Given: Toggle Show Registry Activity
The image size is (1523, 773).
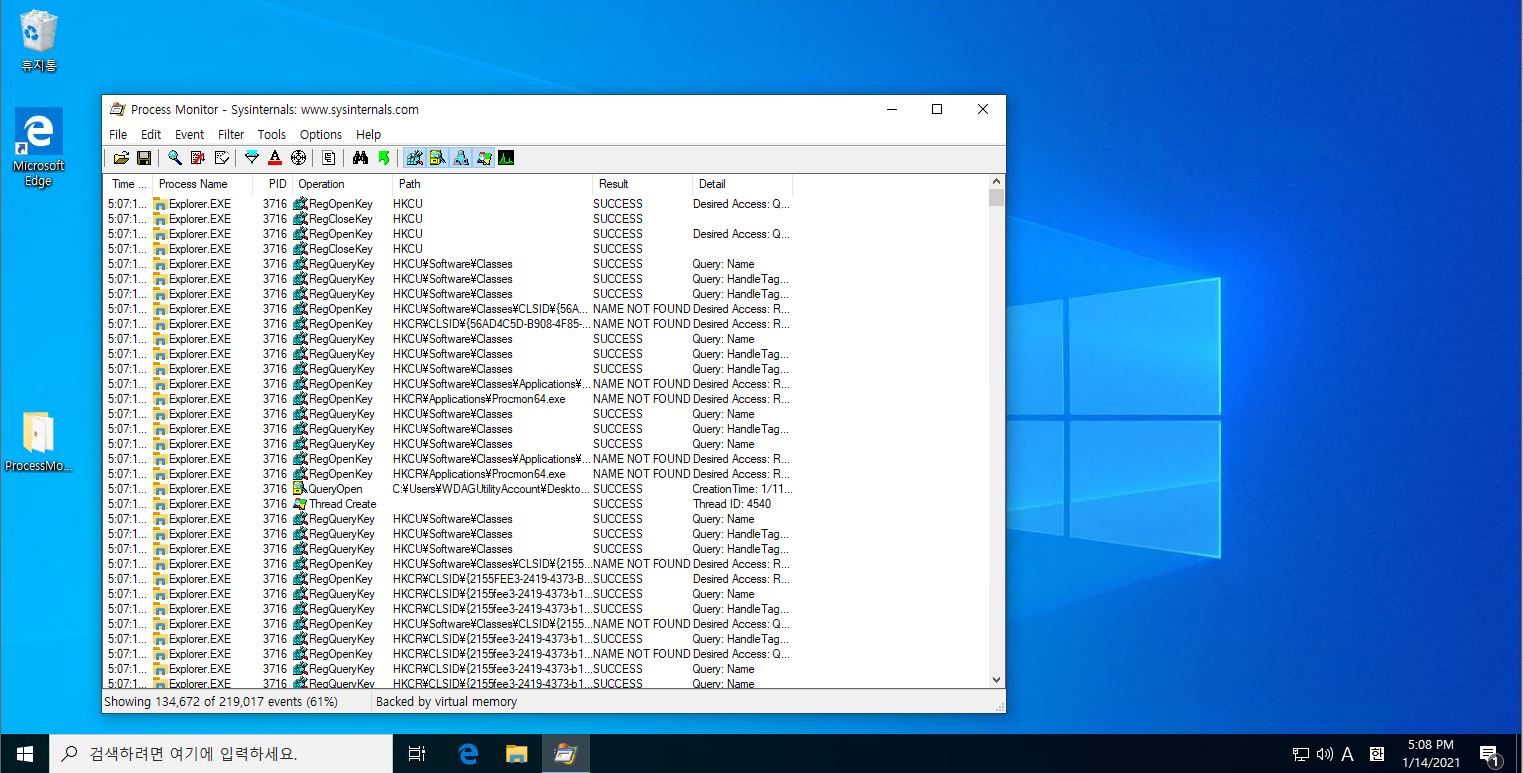Looking at the screenshot, I should 414,158.
